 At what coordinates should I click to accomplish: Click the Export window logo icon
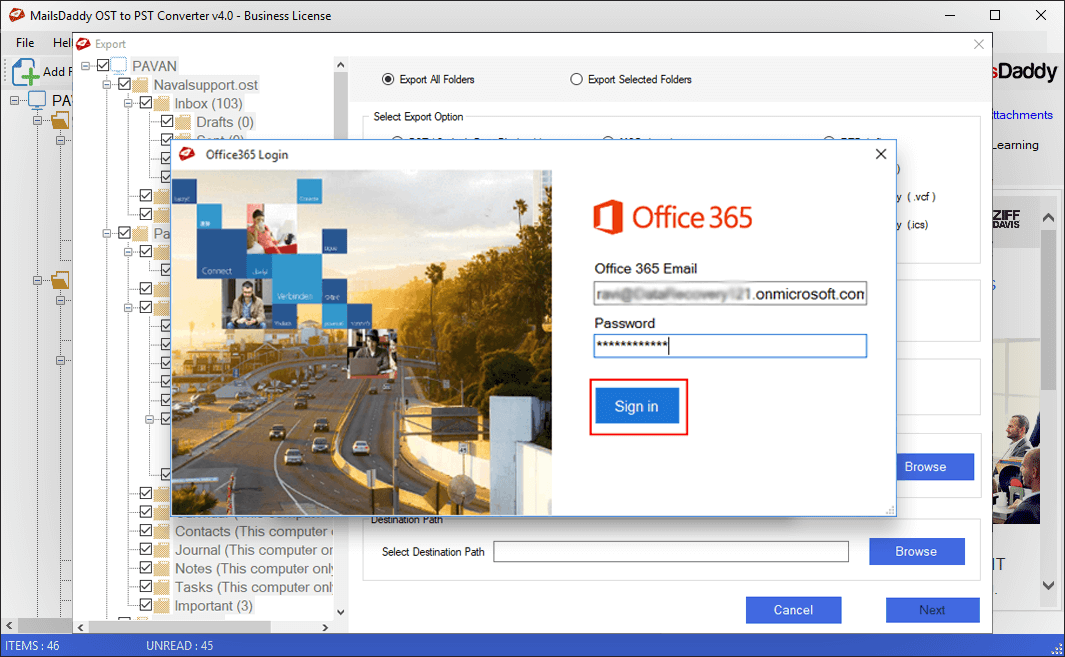[x=84, y=44]
